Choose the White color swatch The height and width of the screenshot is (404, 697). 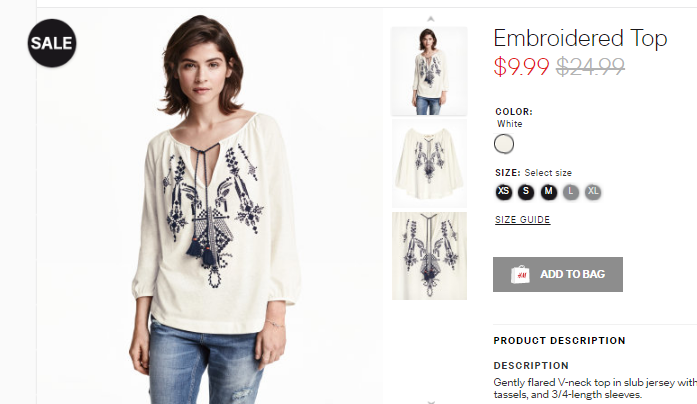[504, 144]
